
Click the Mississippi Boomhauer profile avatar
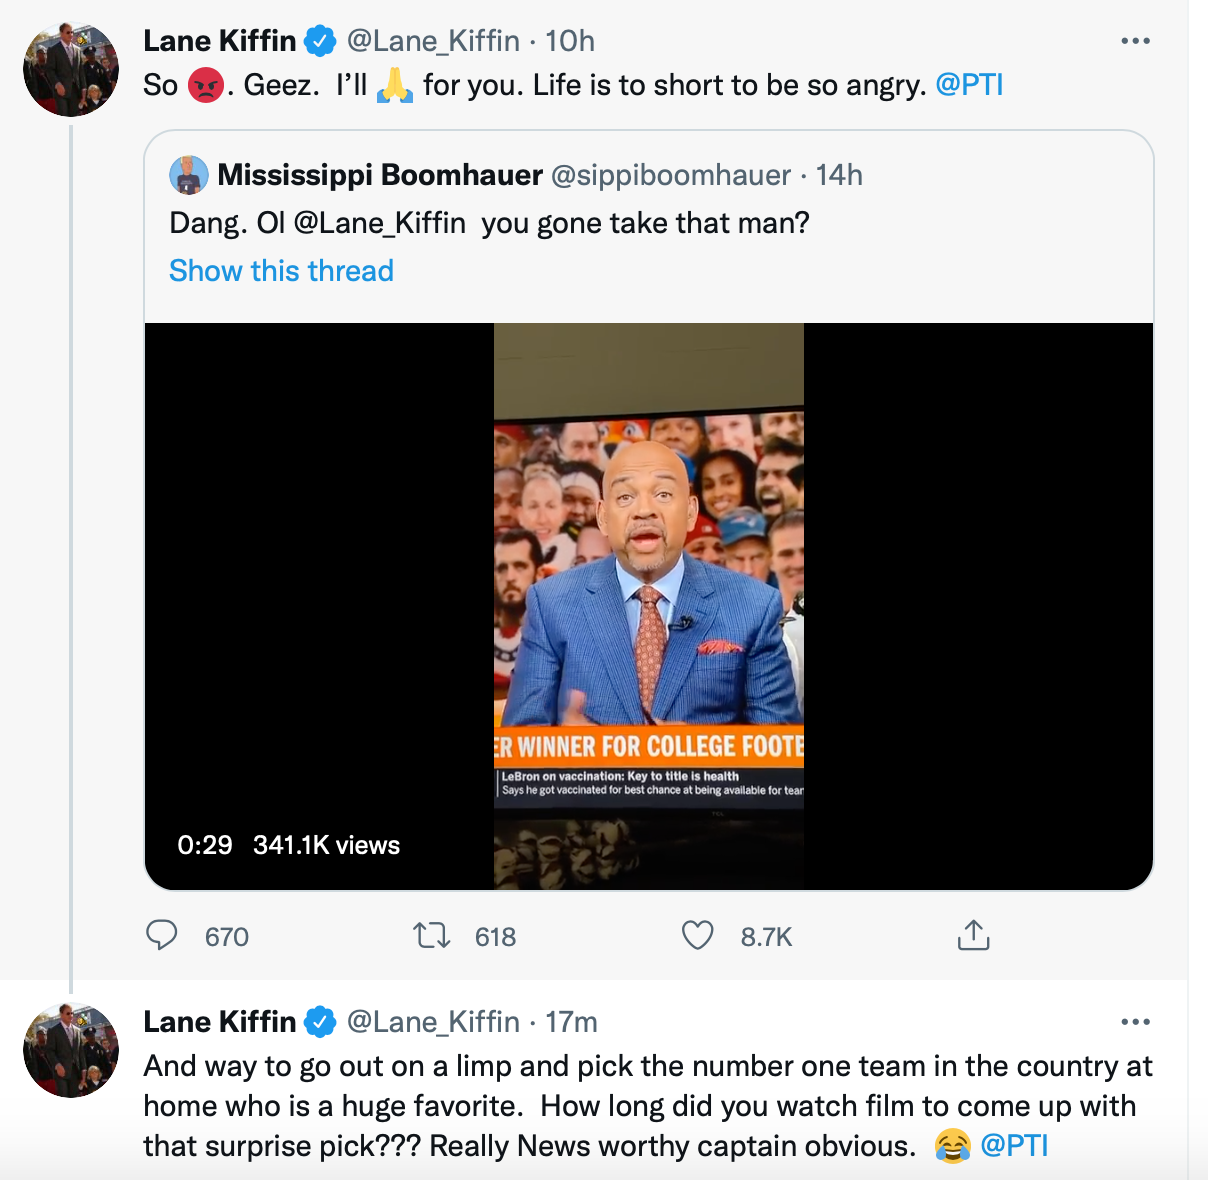coord(189,175)
